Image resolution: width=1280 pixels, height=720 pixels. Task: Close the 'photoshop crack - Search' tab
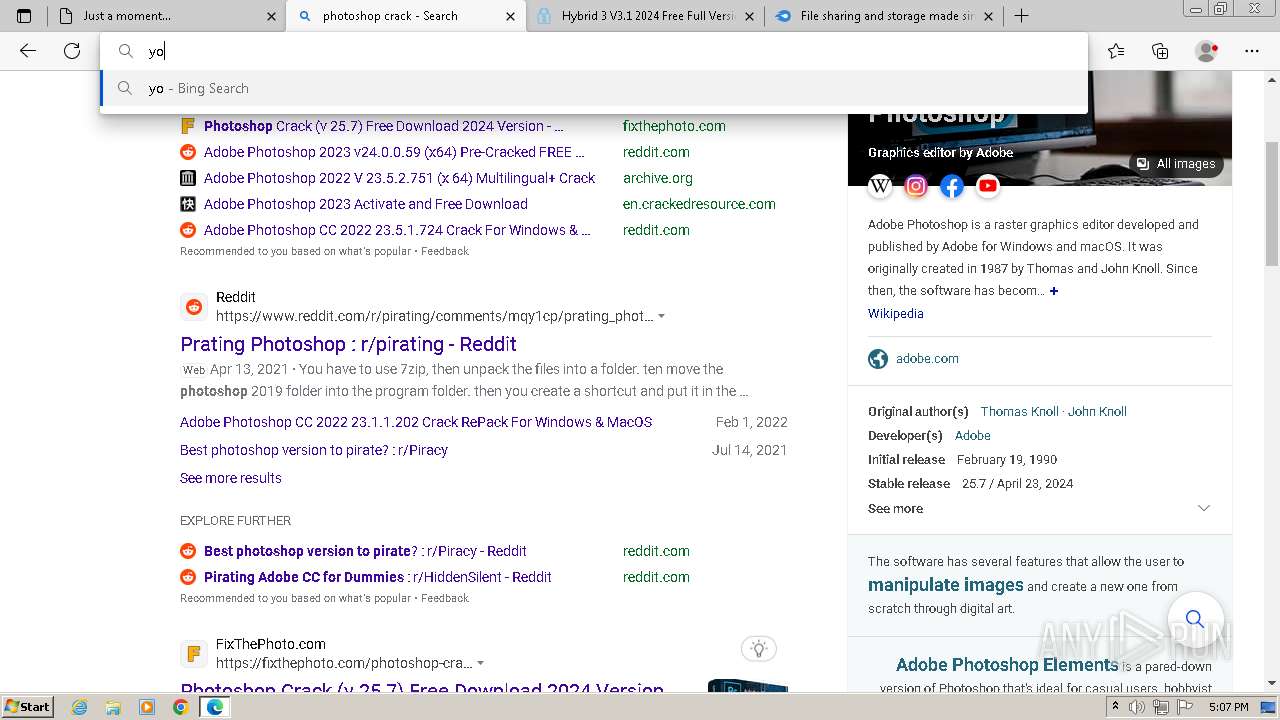[x=510, y=16]
